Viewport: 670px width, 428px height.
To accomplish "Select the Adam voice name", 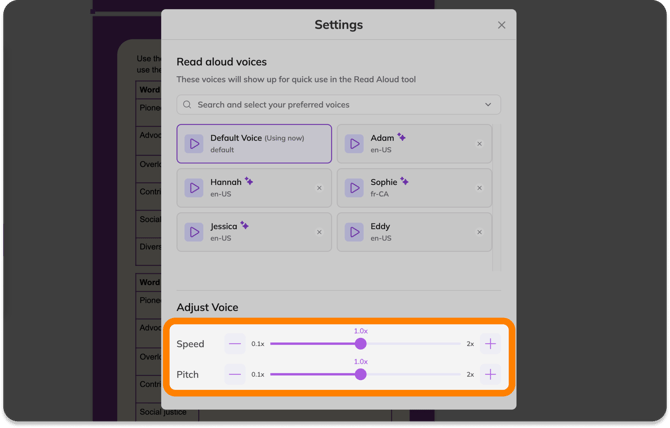I will [382, 138].
